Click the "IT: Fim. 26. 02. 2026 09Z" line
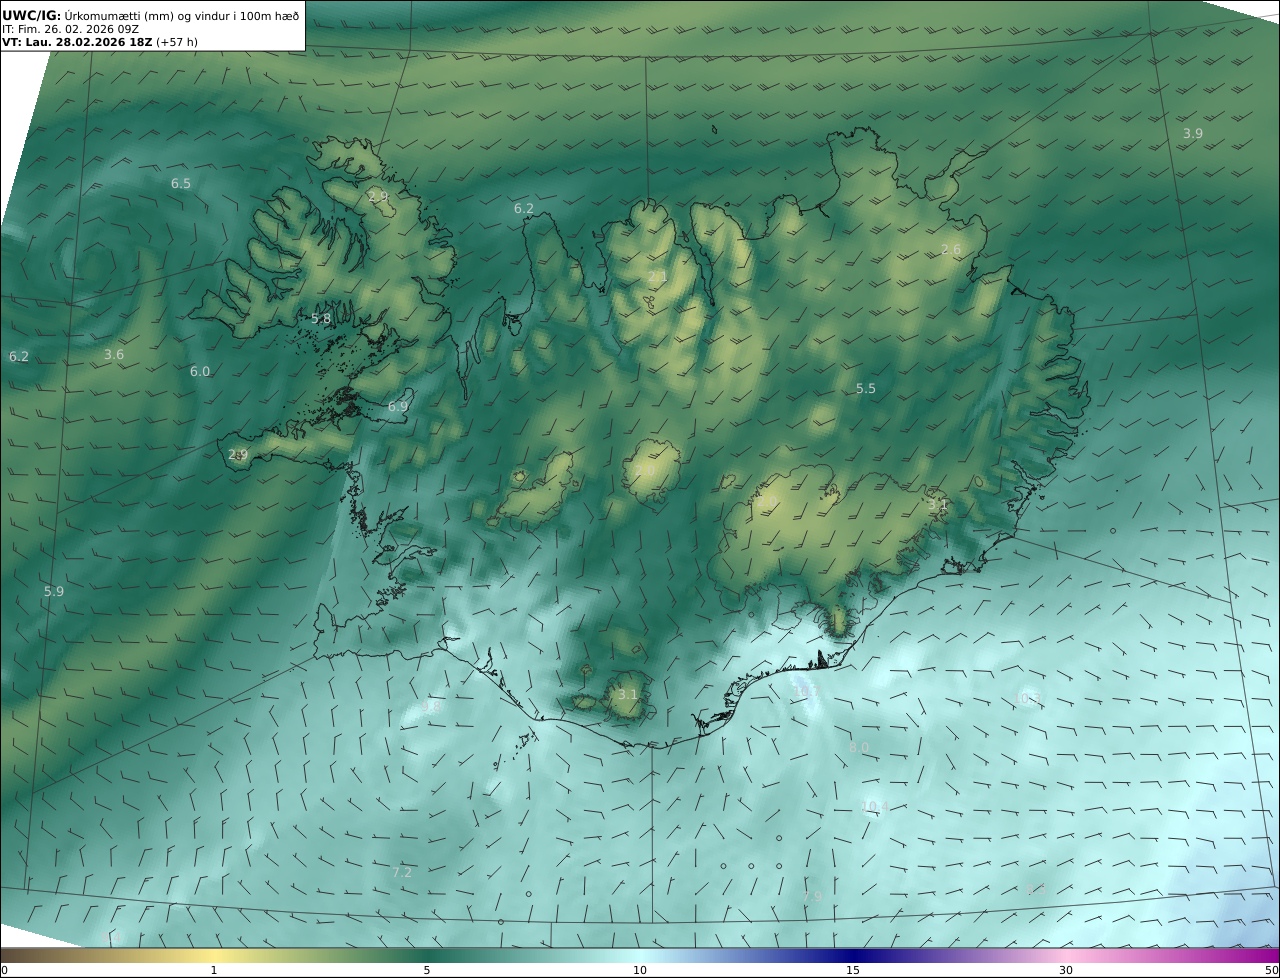 (70, 29)
